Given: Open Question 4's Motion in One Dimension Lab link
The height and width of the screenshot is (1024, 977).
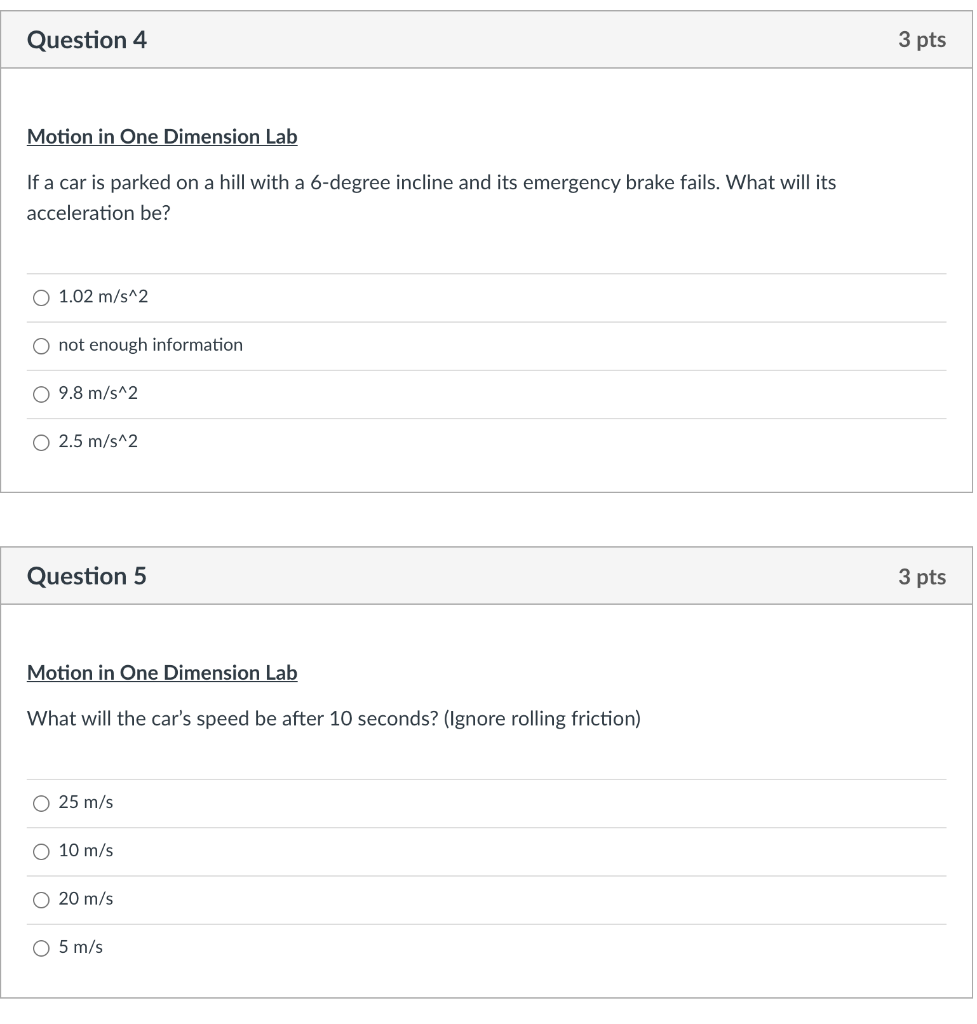Looking at the screenshot, I should pyautogui.click(x=162, y=137).
